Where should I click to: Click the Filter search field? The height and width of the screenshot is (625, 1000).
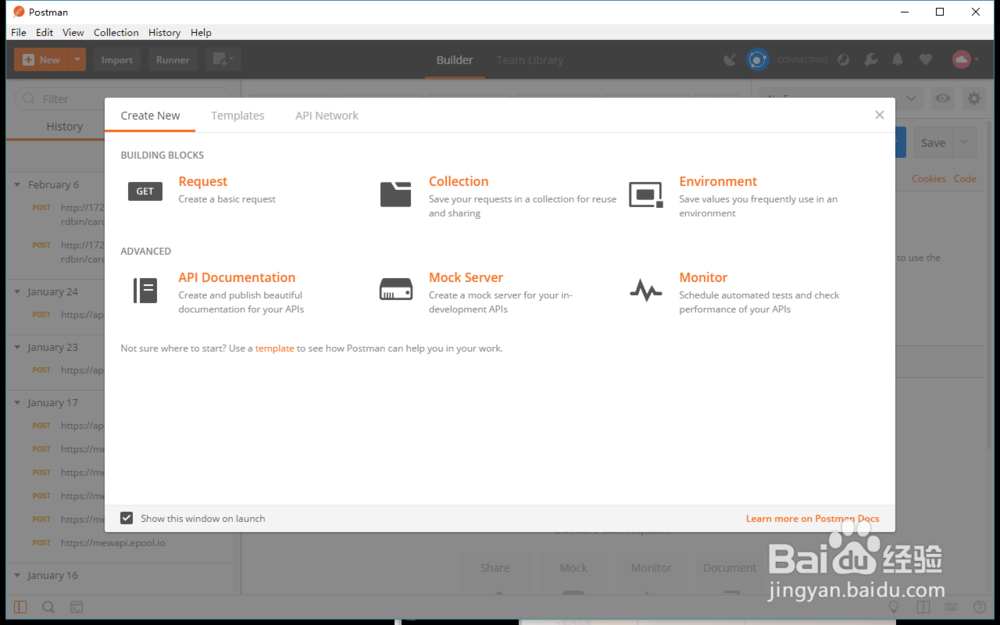coord(123,99)
